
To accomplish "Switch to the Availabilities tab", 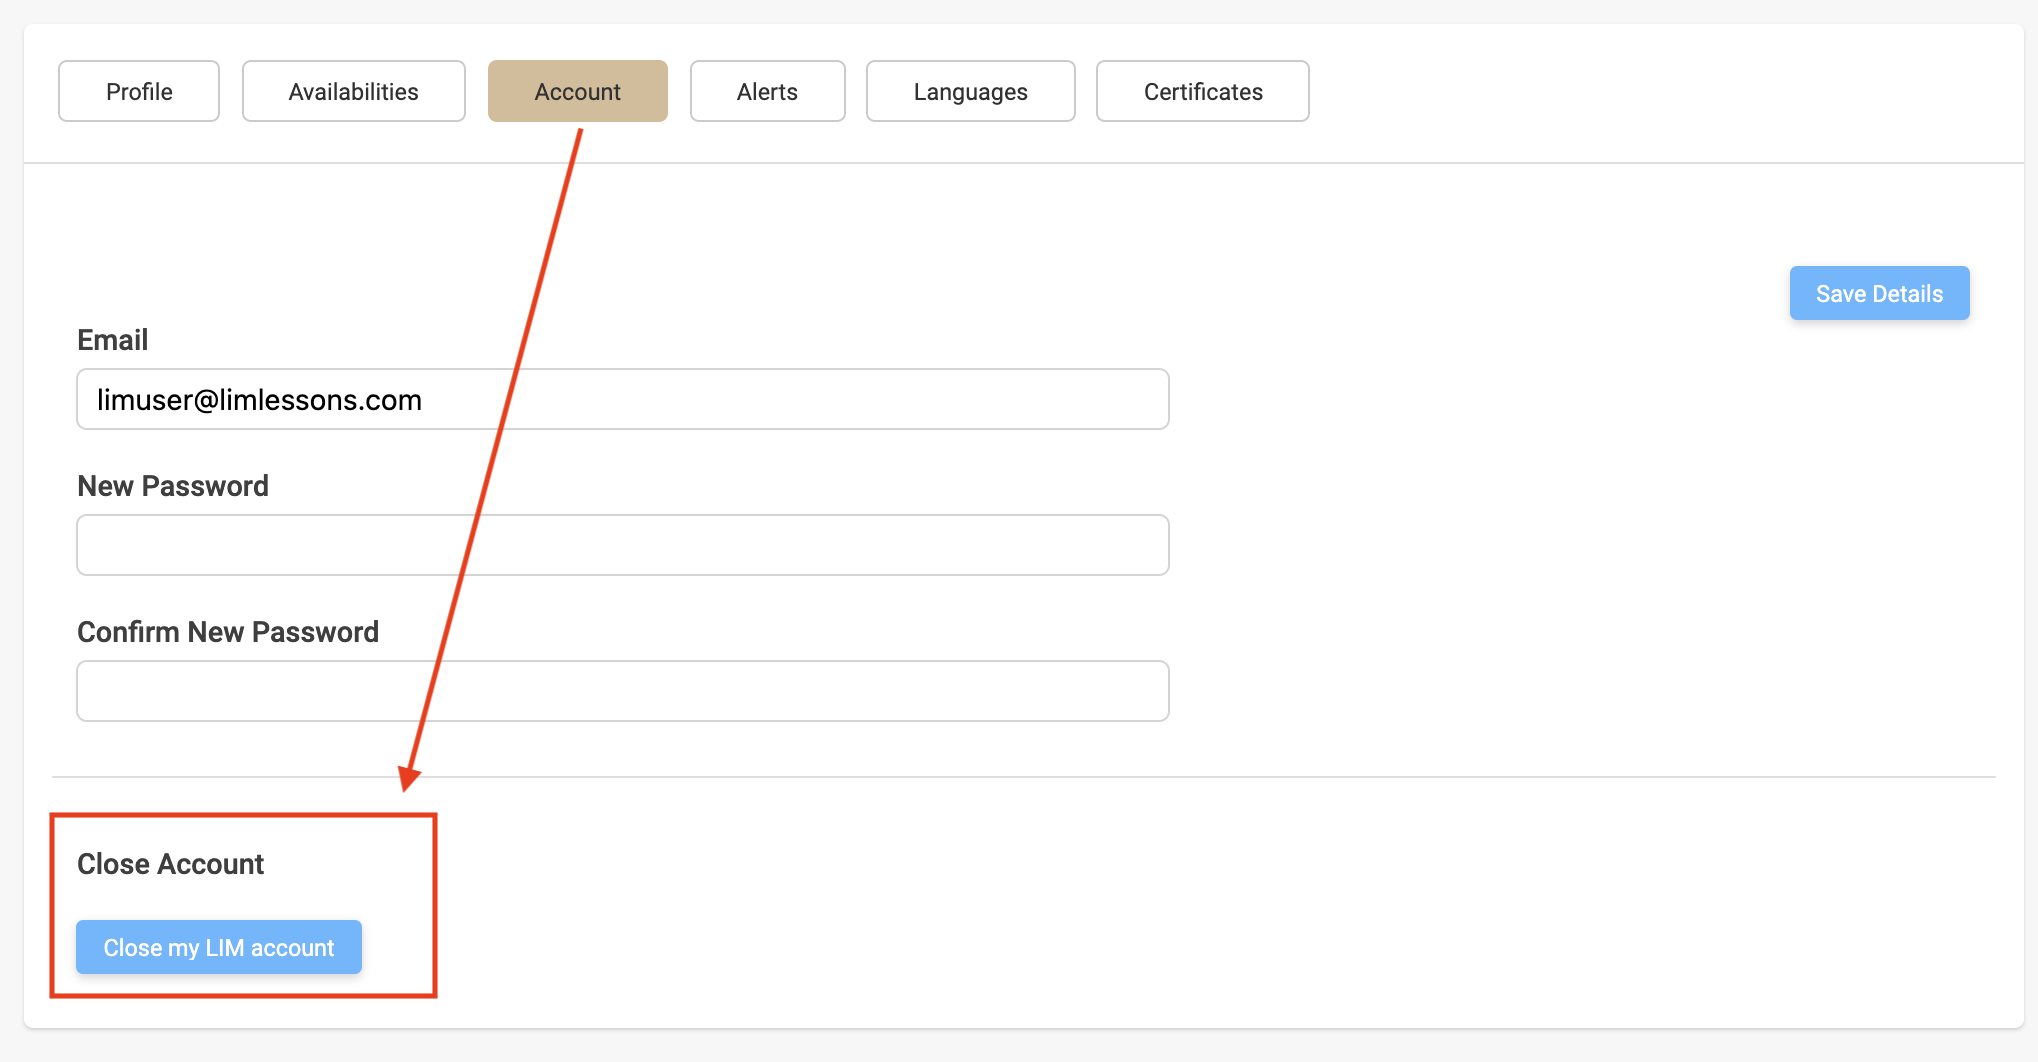I will pyautogui.click(x=353, y=91).
